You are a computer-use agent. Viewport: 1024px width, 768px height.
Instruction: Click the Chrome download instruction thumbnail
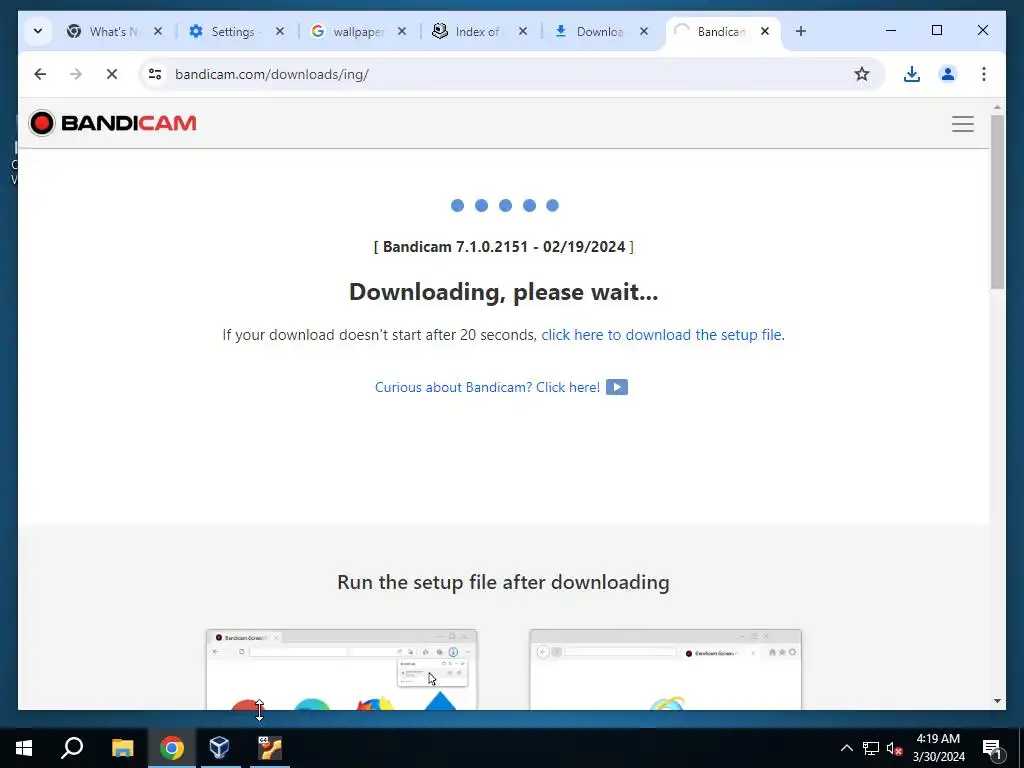point(342,669)
